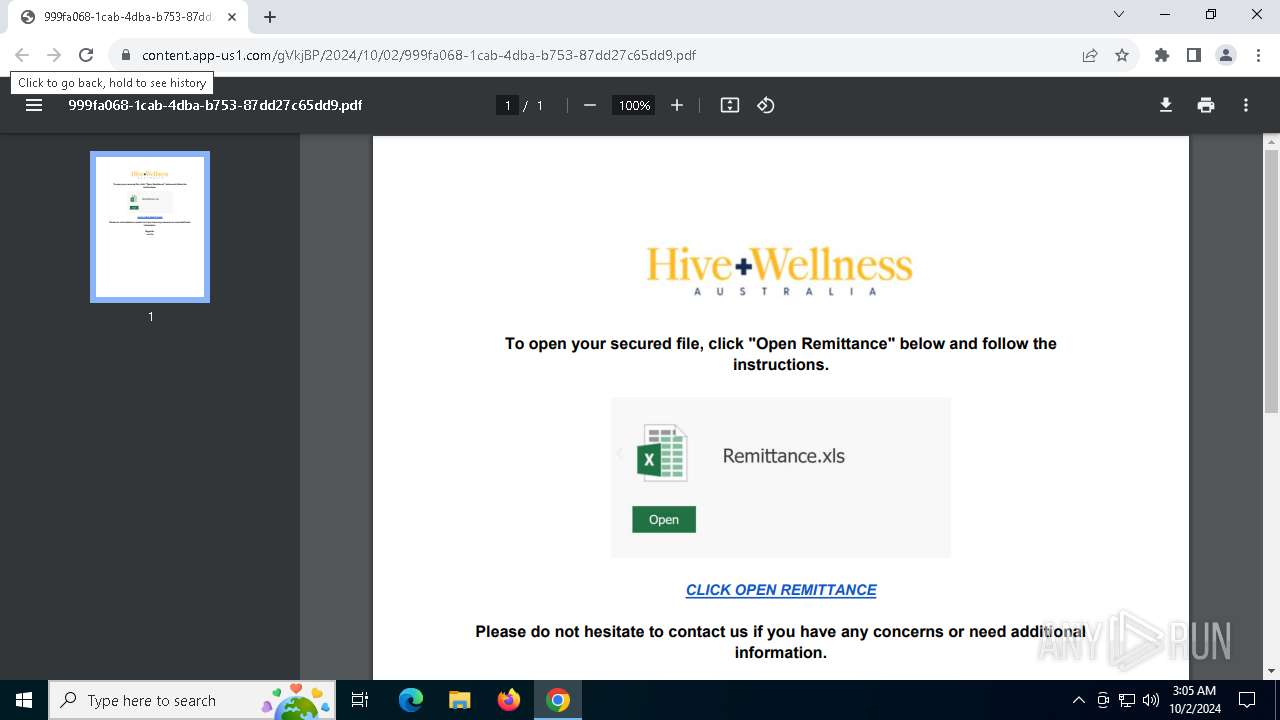1280x720 pixels.
Task: Share this page icon in address bar
Action: click(x=1090, y=55)
